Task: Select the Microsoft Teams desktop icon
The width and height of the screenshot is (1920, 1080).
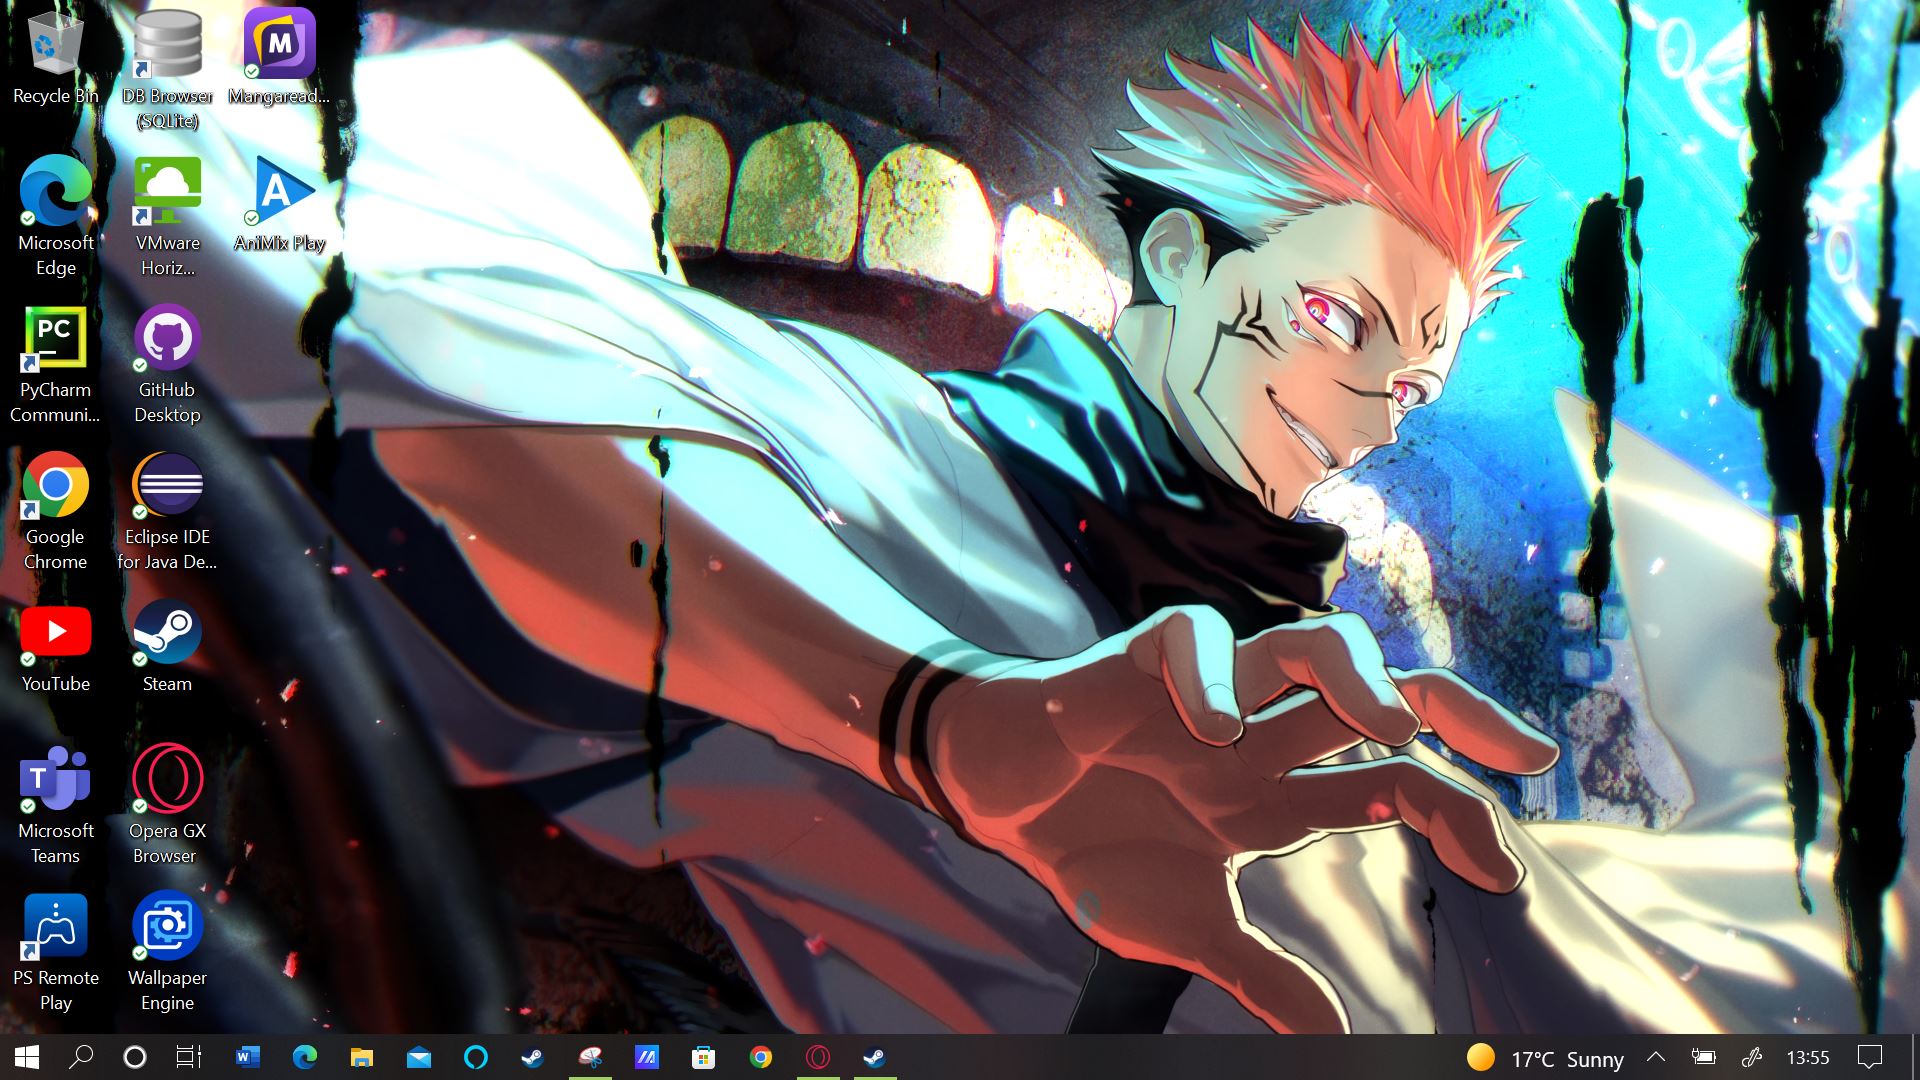Action: 55,806
